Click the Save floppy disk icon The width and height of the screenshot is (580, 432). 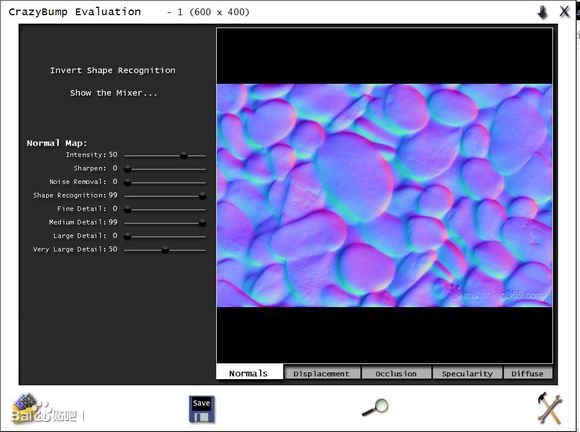click(x=202, y=409)
